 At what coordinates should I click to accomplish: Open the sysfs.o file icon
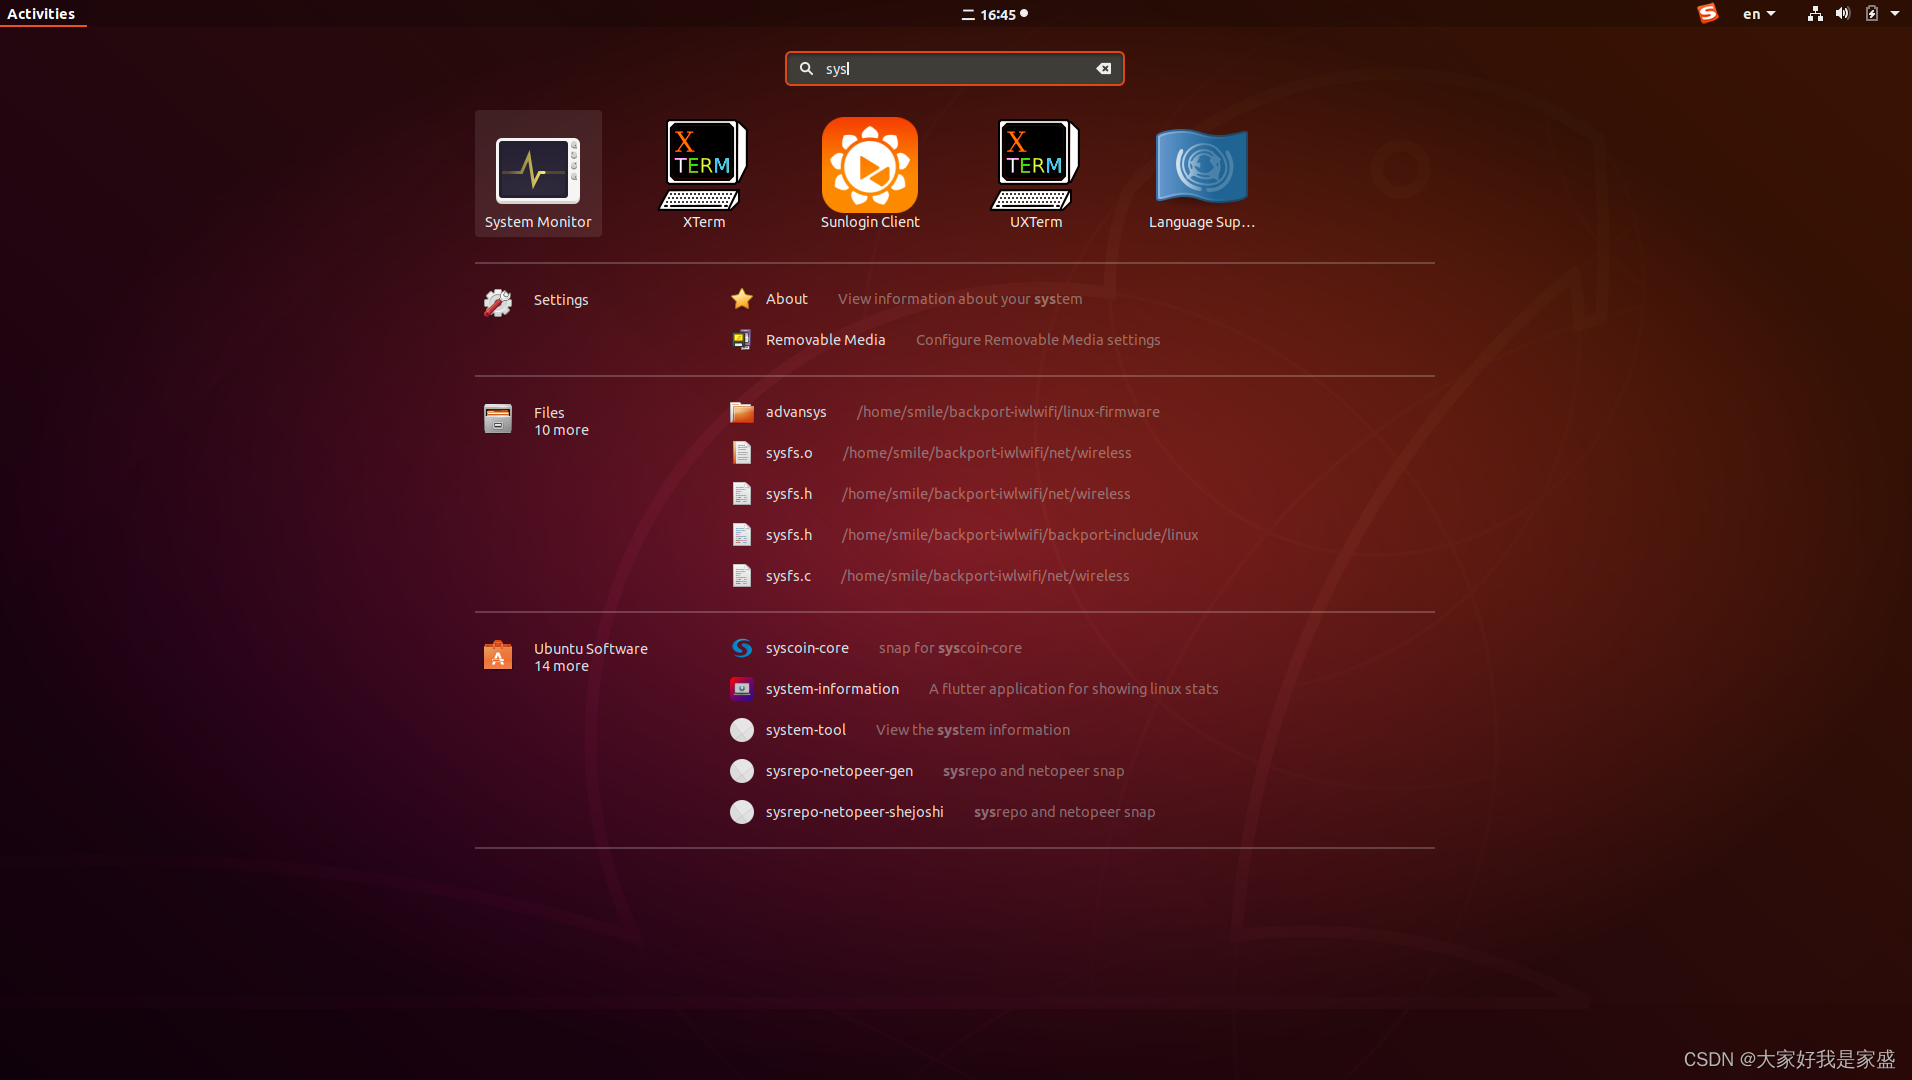click(742, 453)
